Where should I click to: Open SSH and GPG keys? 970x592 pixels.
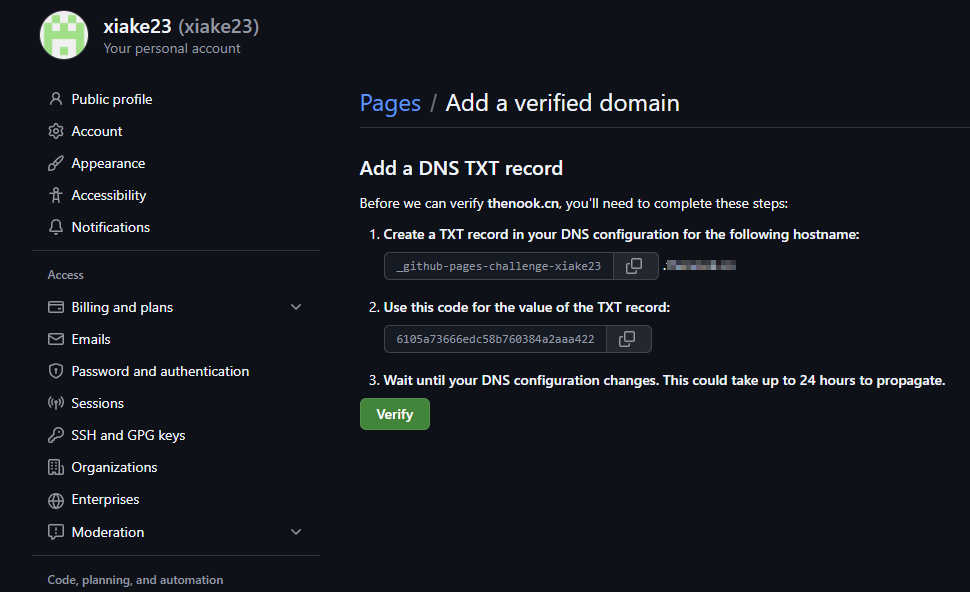129,435
